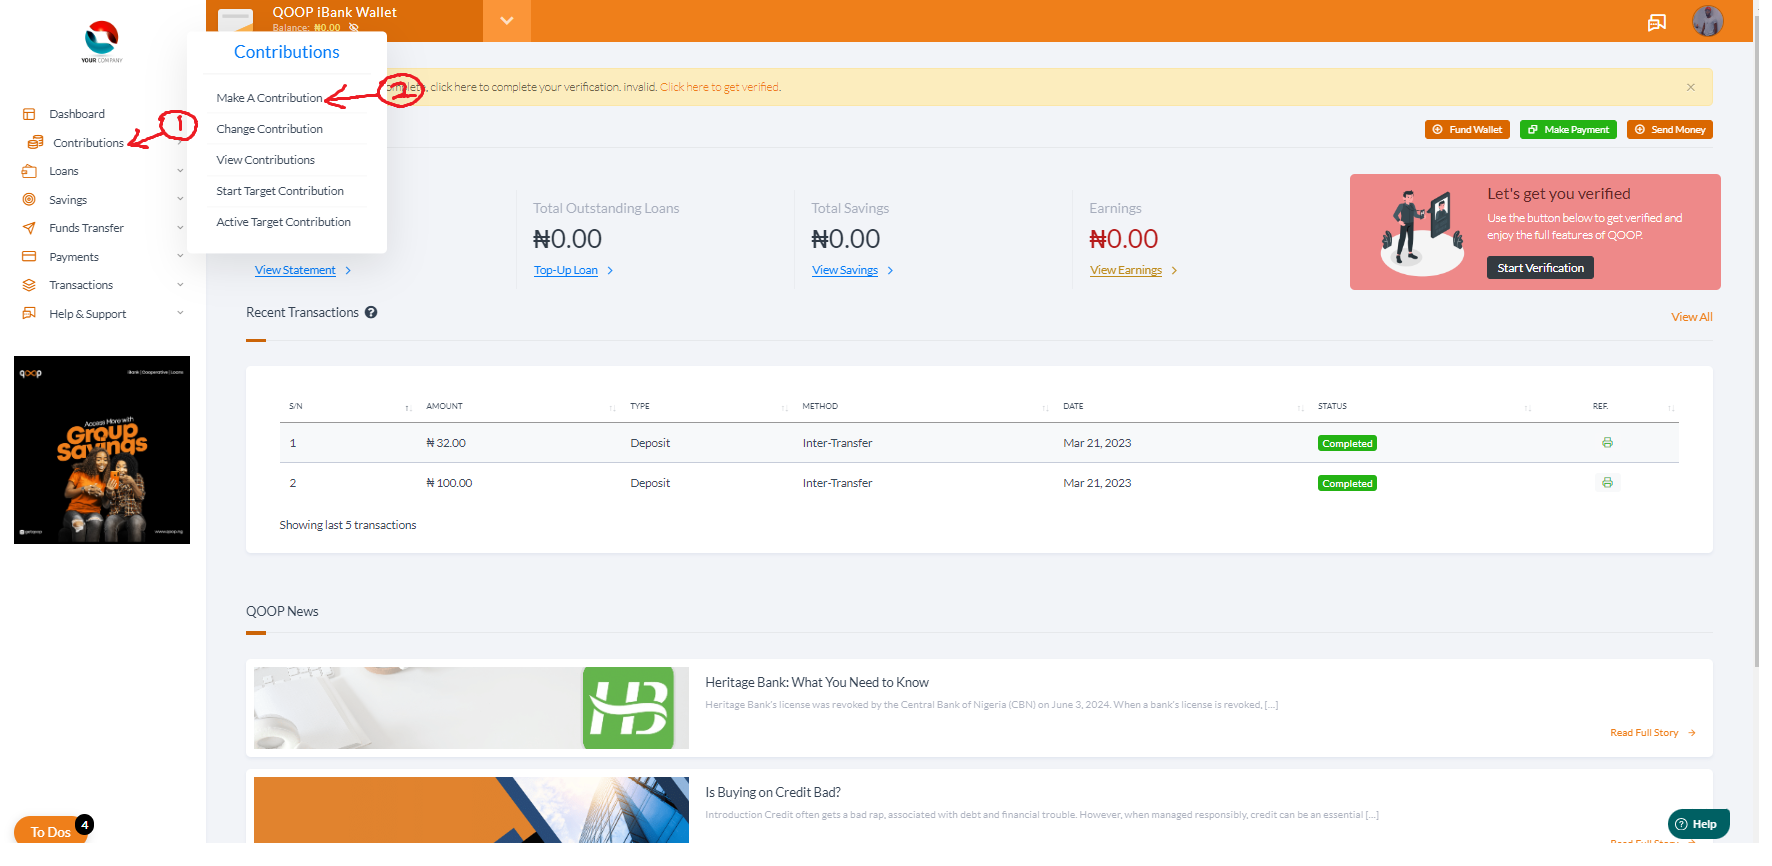Dismiss the verification warning banner
Screen dimensions: 1772x866
click(1691, 87)
